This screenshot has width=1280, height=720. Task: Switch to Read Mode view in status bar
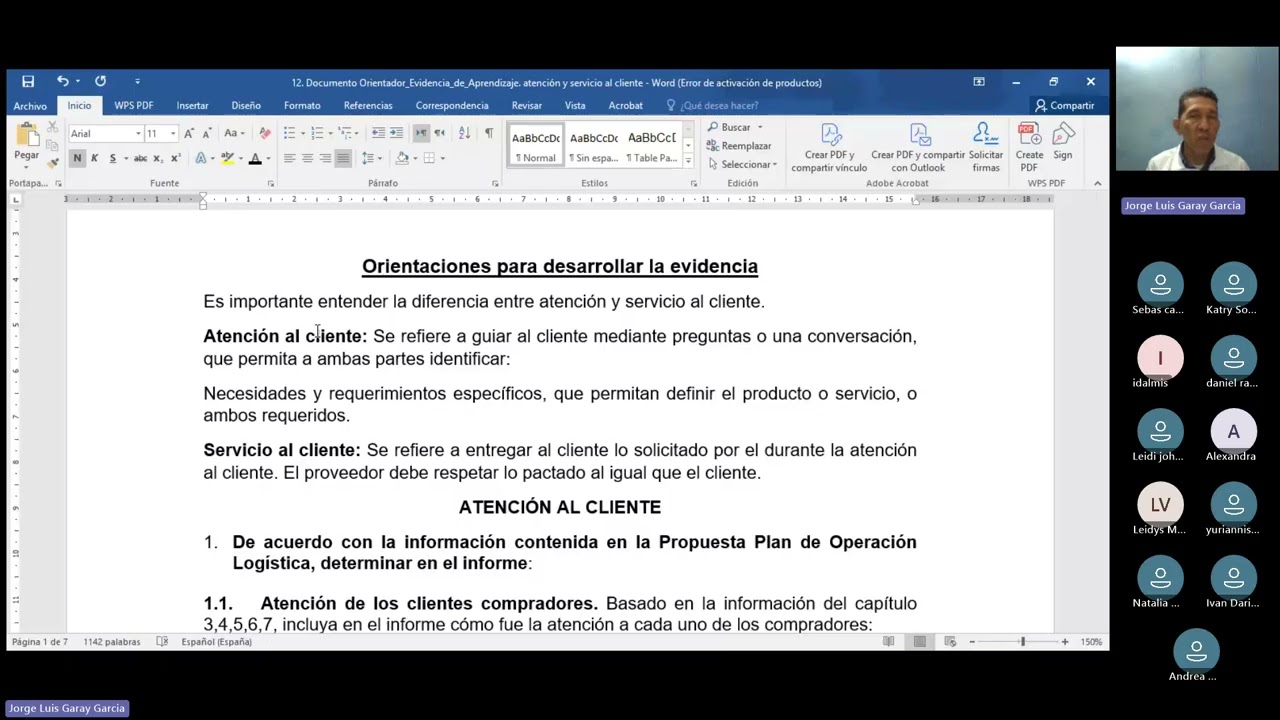click(x=888, y=641)
